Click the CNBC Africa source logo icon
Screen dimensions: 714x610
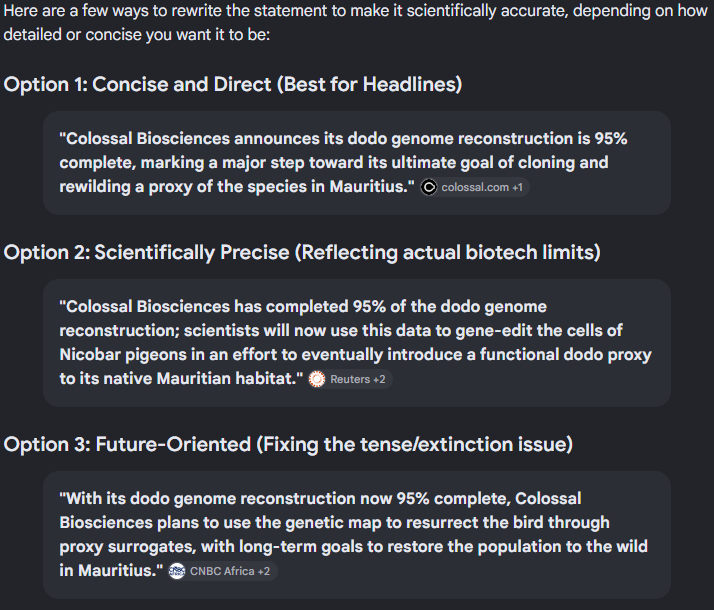tap(177, 571)
